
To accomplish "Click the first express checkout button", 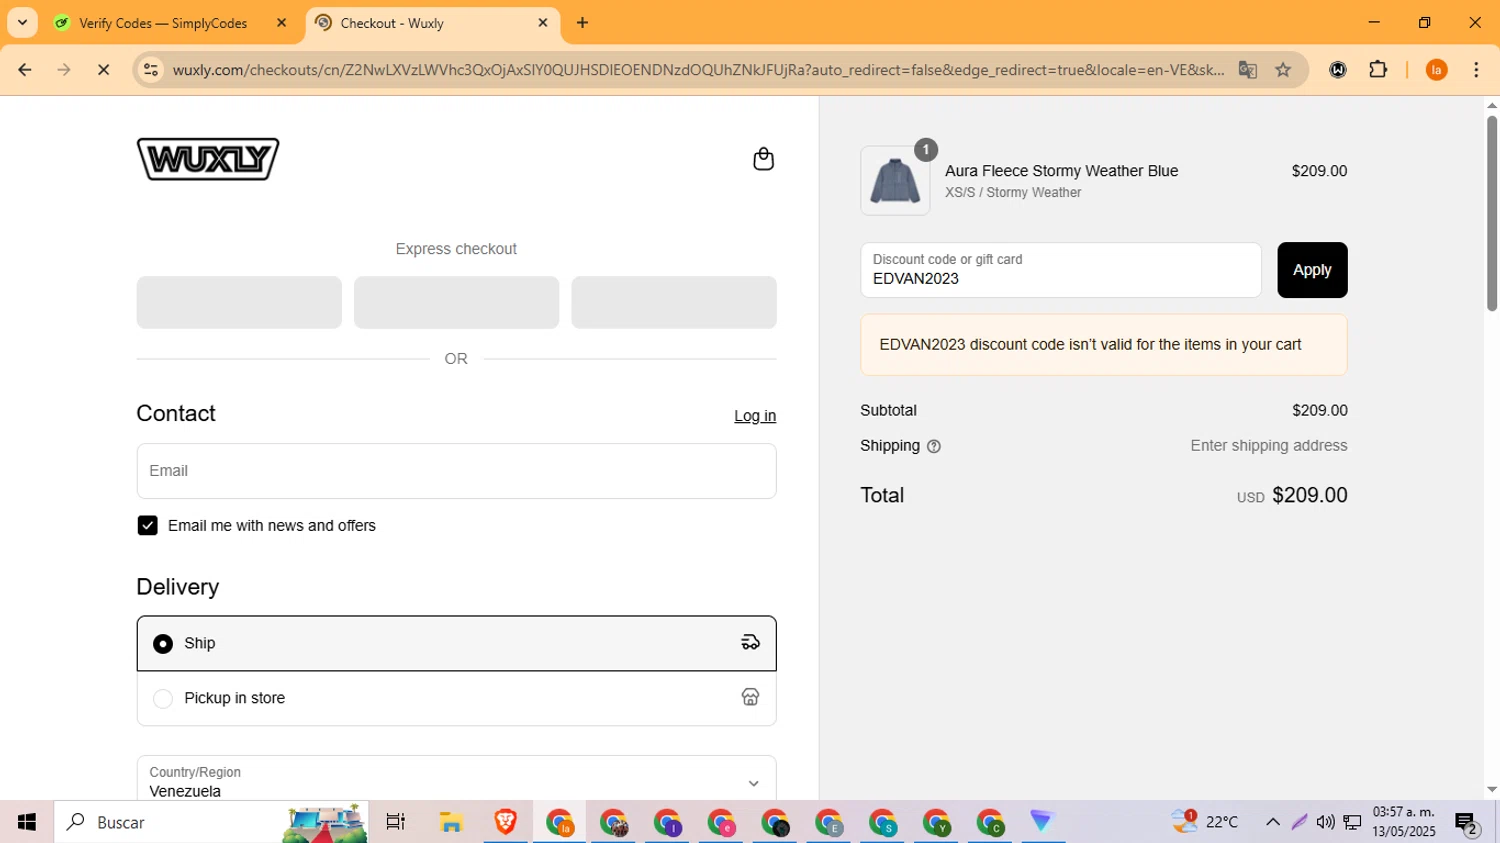I will click(x=239, y=302).
